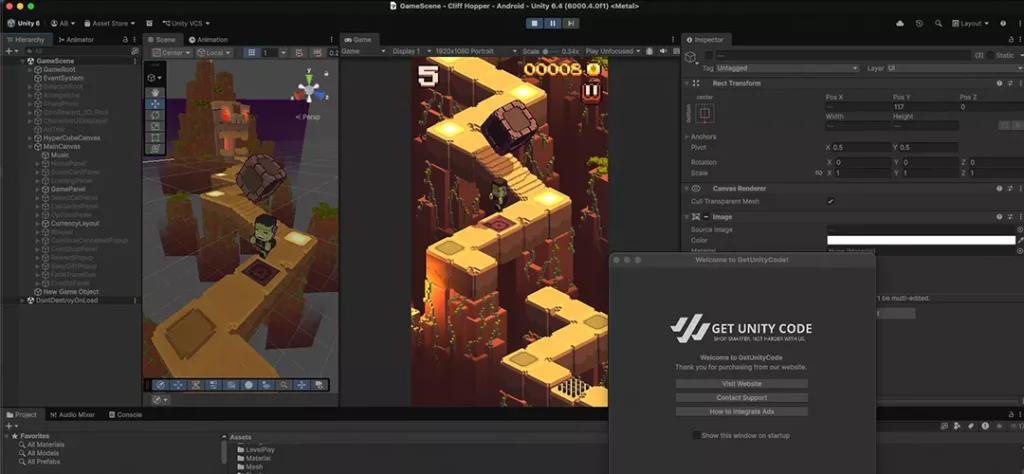Switch to the Animation tab

208,40
